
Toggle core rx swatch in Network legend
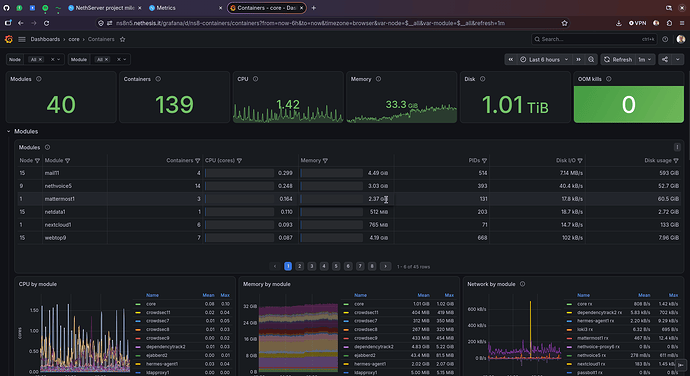click(x=569, y=304)
